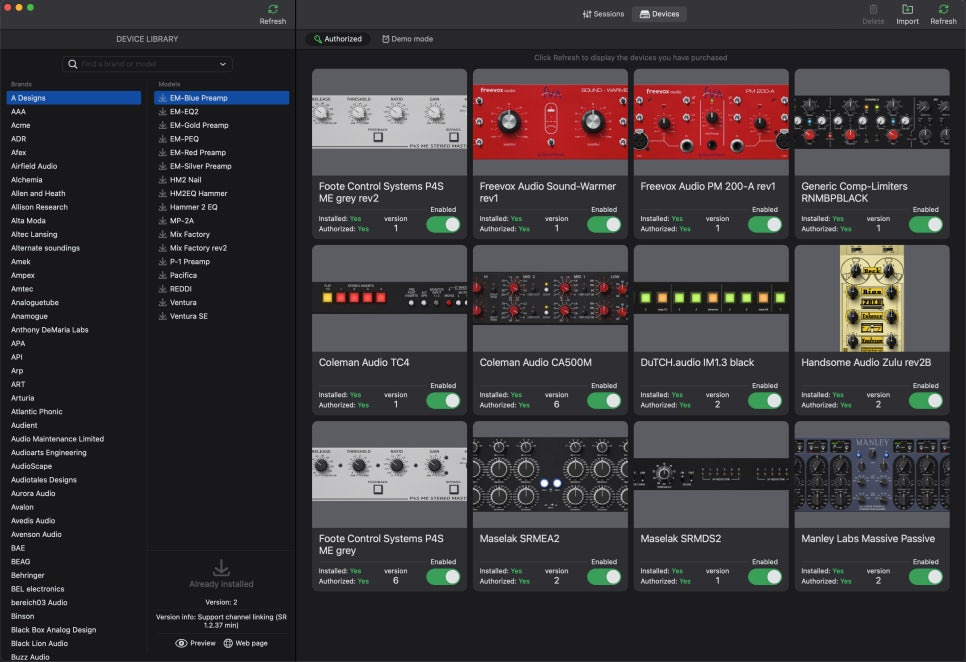Toggle Handsome Audio Zulu rev2B switch
Image resolution: width=966 pixels, height=662 pixels.
coord(925,401)
